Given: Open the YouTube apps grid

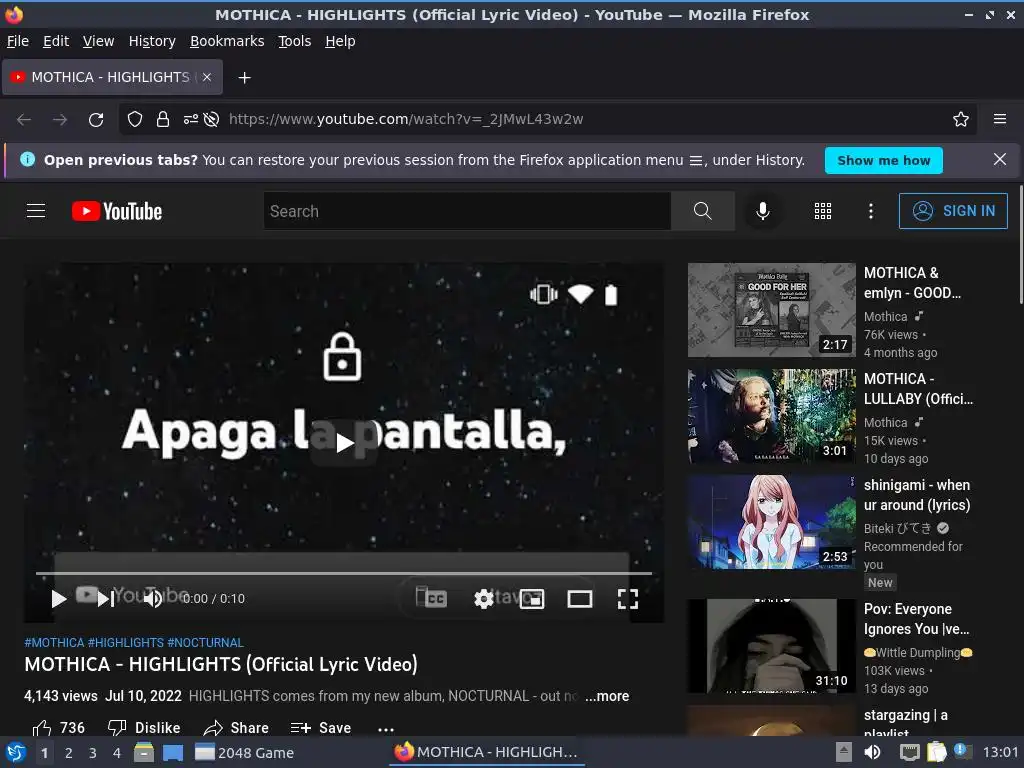Looking at the screenshot, I should click(x=823, y=211).
